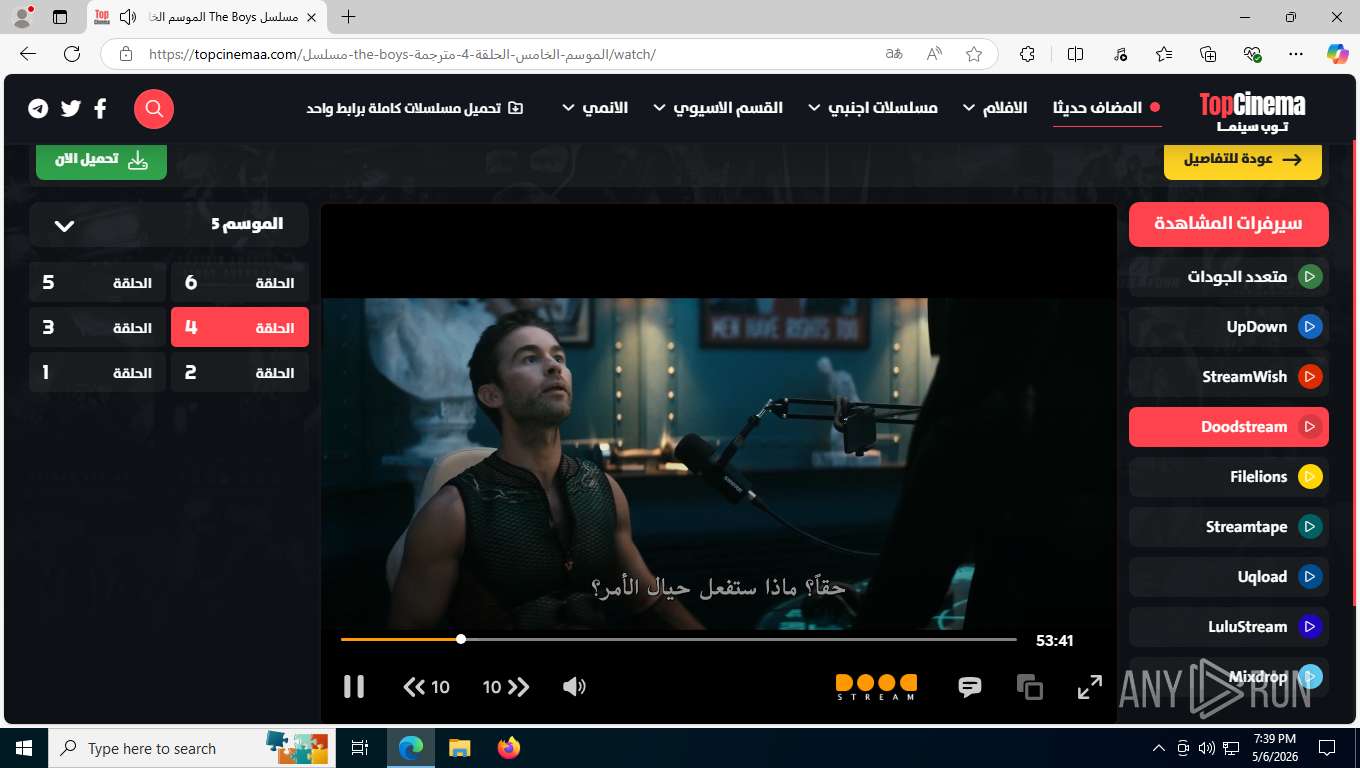Screen dimensions: 1360x768
Task: Click the سيرفرات المشاهدة header
Action: click(x=1229, y=224)
